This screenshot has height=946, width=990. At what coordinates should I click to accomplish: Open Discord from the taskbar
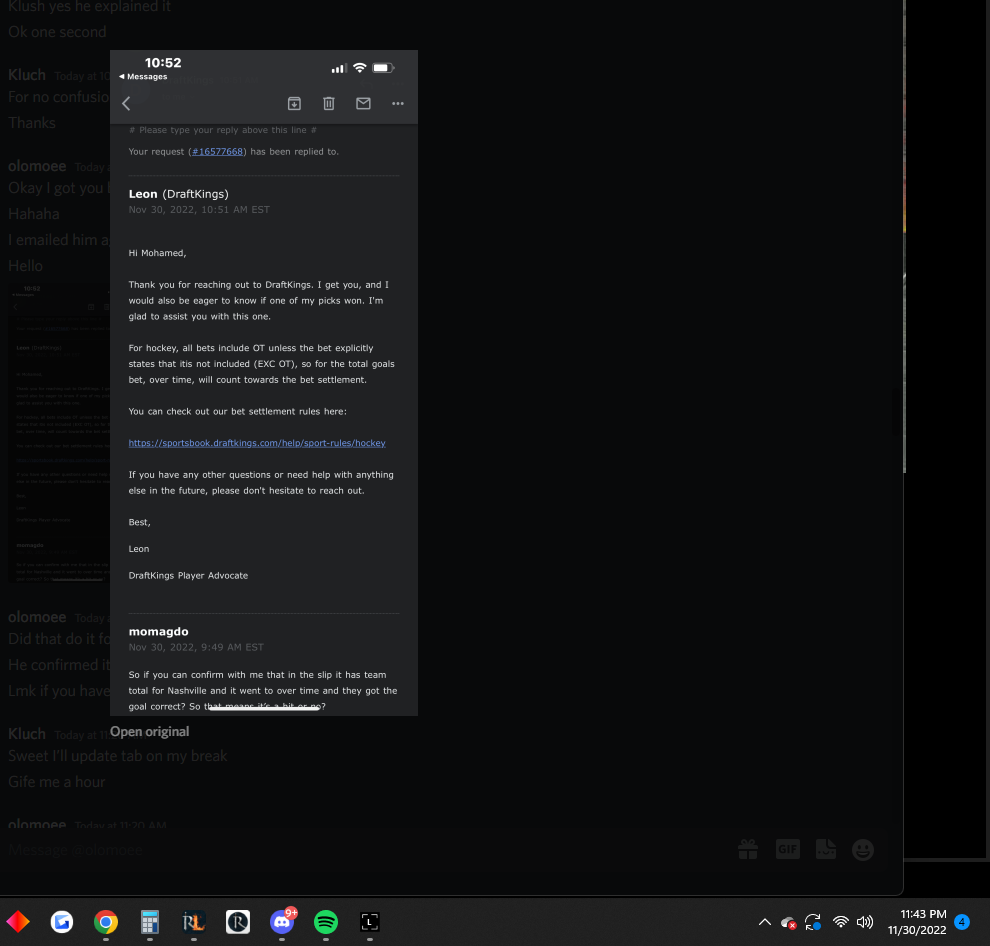[282, 922]
